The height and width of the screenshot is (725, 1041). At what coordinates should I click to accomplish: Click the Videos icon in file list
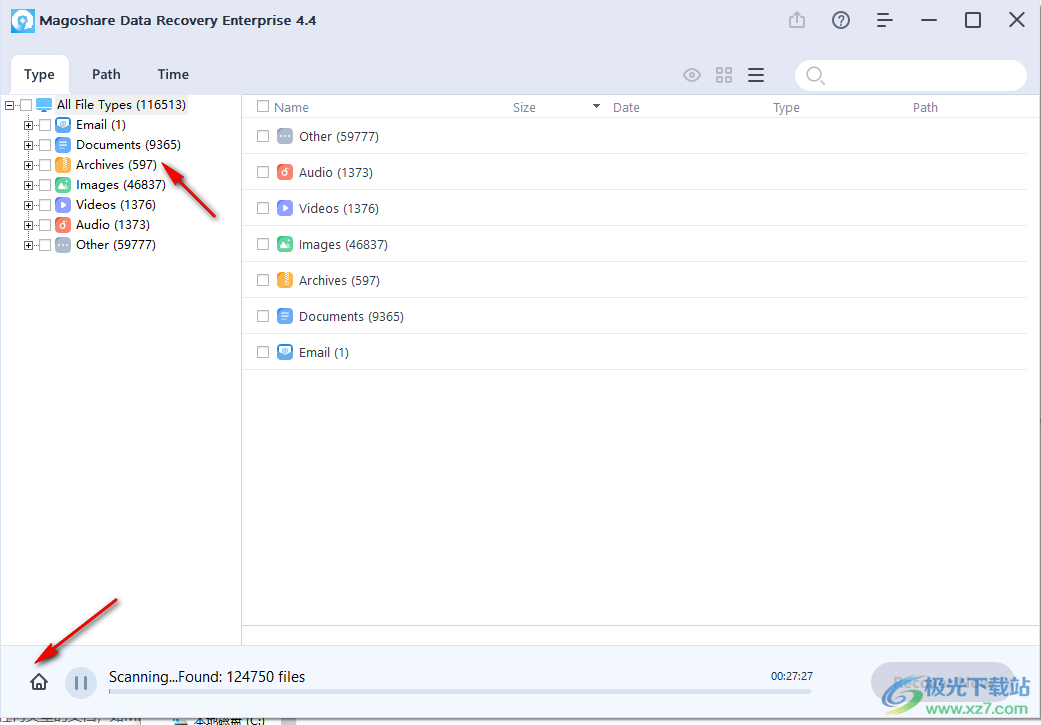(x=285, y=208)
